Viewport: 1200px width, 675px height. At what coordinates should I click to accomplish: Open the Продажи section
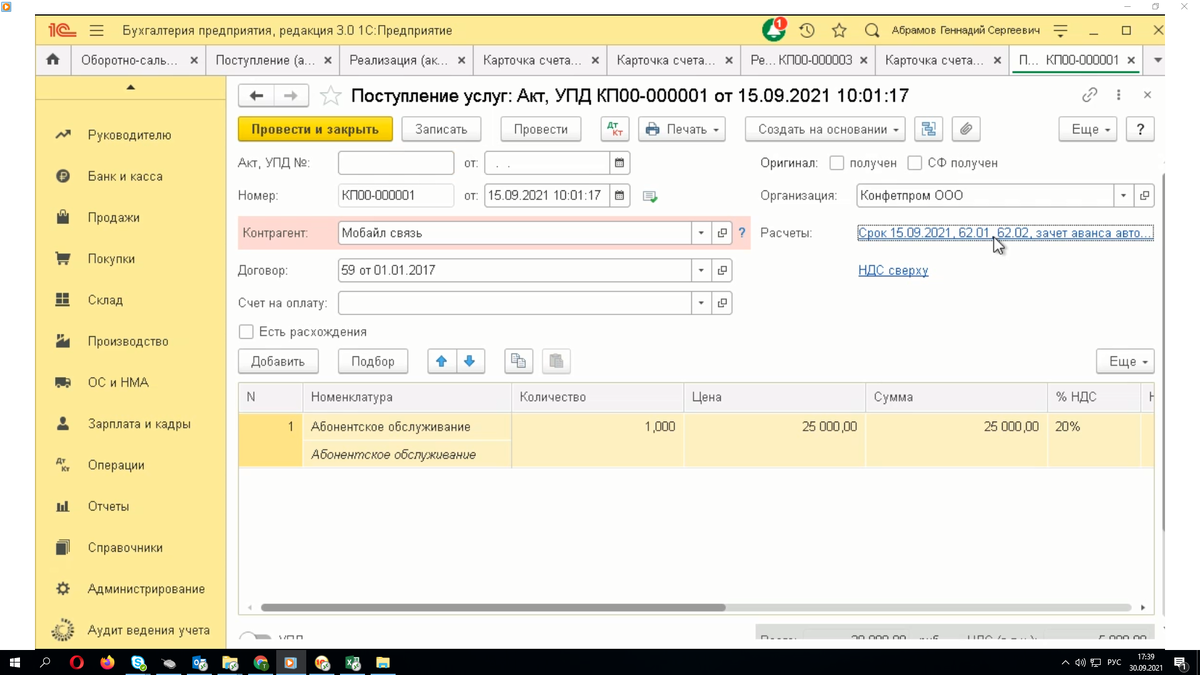tap(114, 217)
